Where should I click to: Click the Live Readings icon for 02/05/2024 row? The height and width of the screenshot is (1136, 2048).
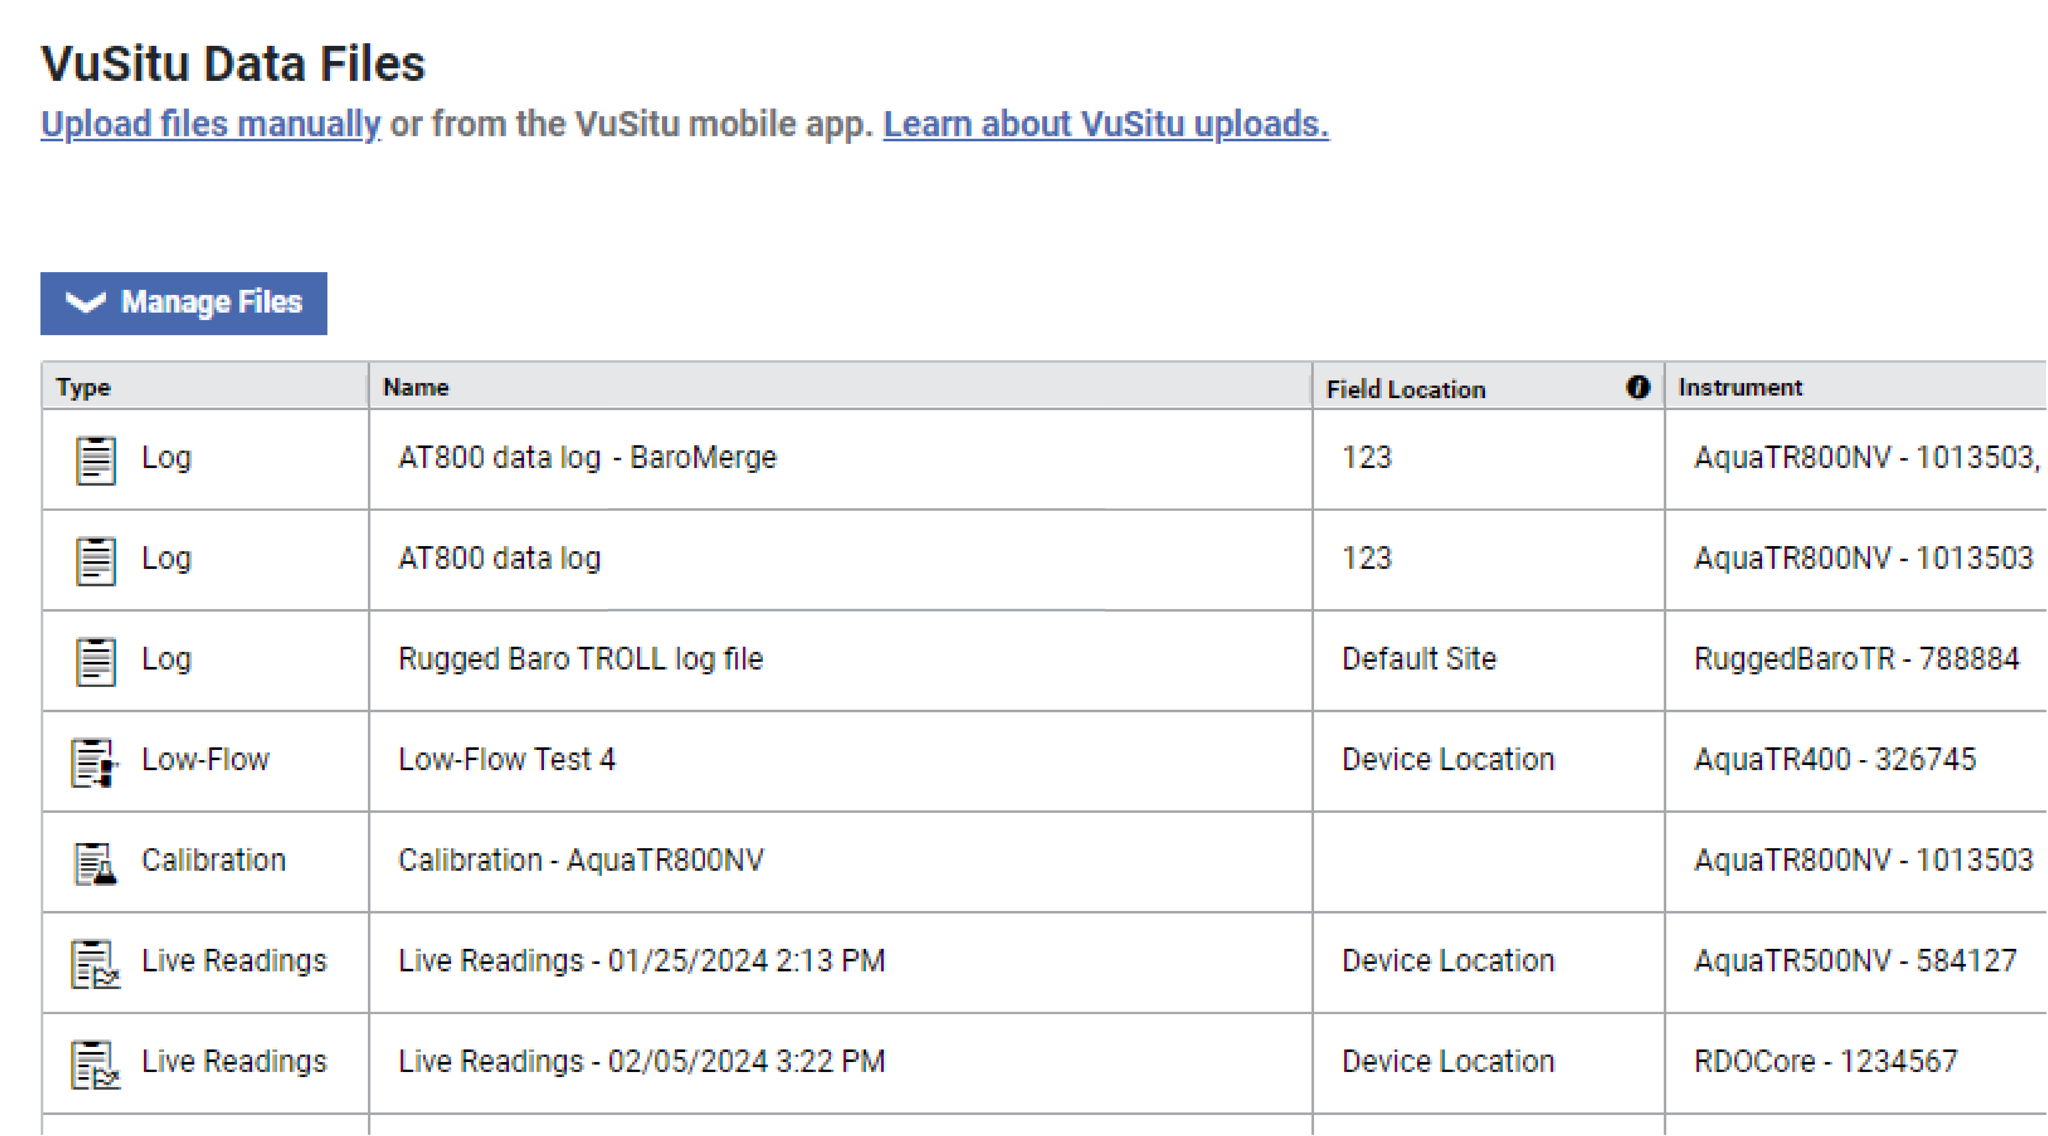95,1064
